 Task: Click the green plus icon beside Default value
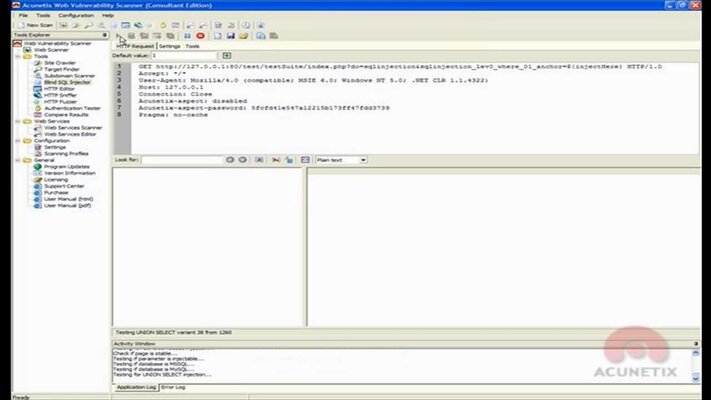tap(227, 55)
